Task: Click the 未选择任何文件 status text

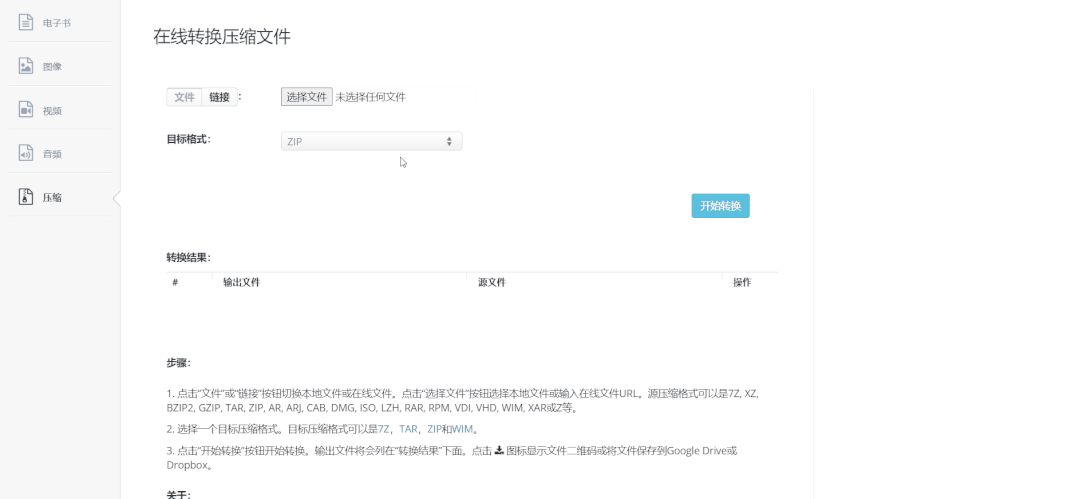Action: pyautogui.click(x=370, y=97)
